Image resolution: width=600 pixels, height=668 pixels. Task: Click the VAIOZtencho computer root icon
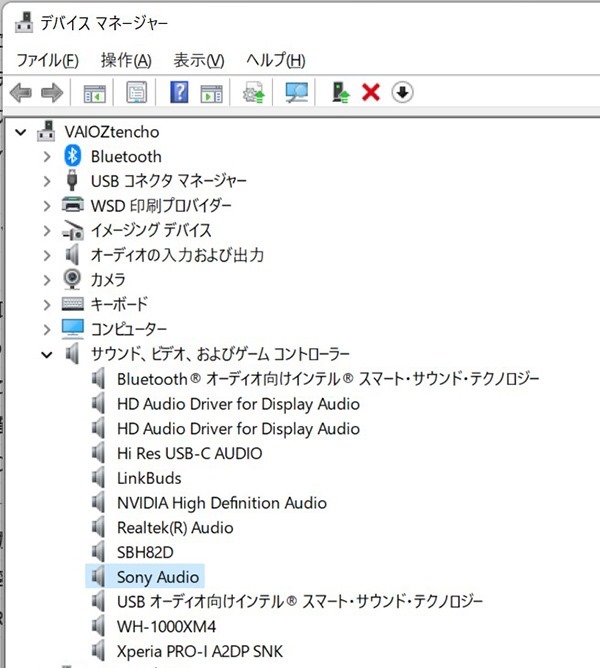click(46, 131)
